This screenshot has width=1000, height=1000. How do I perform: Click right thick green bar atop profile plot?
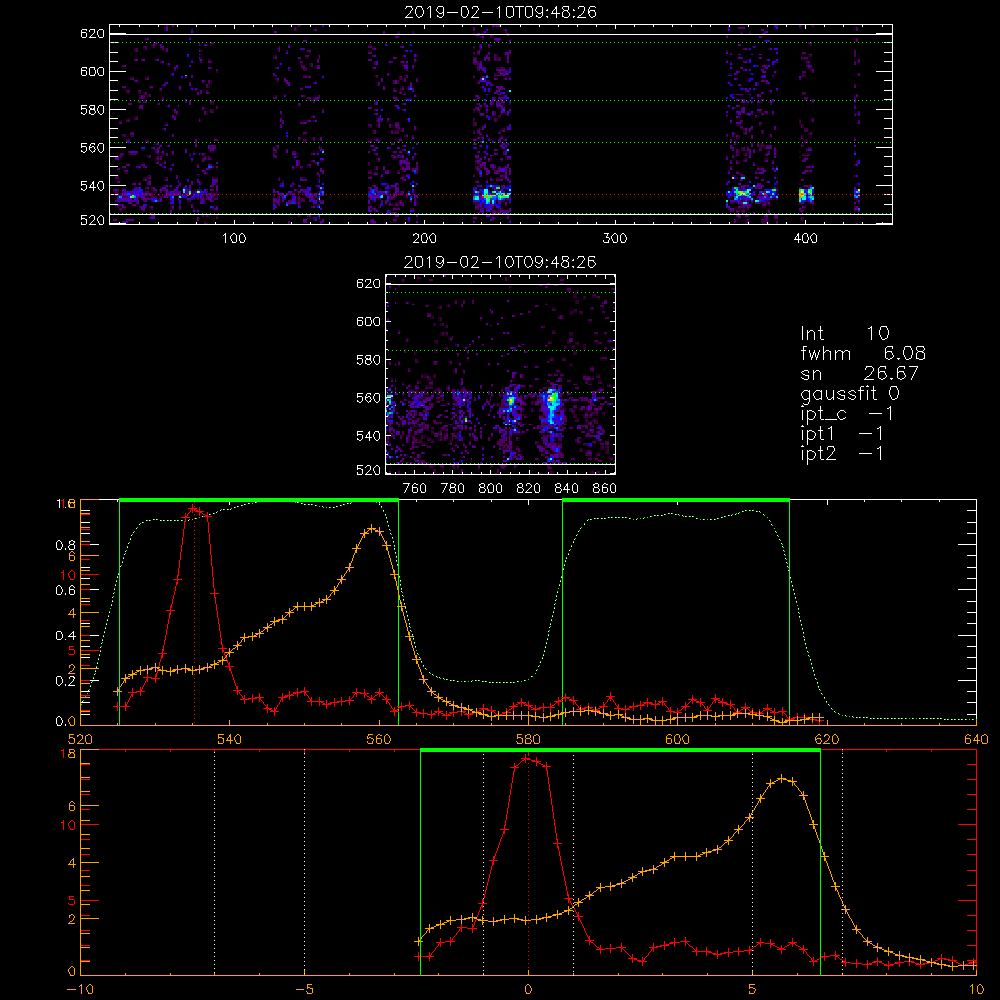tap(676, 501)
